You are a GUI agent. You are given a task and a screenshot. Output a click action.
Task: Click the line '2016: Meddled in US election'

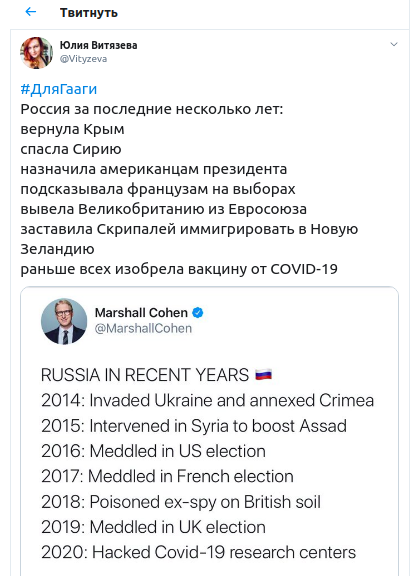(153, 451)
